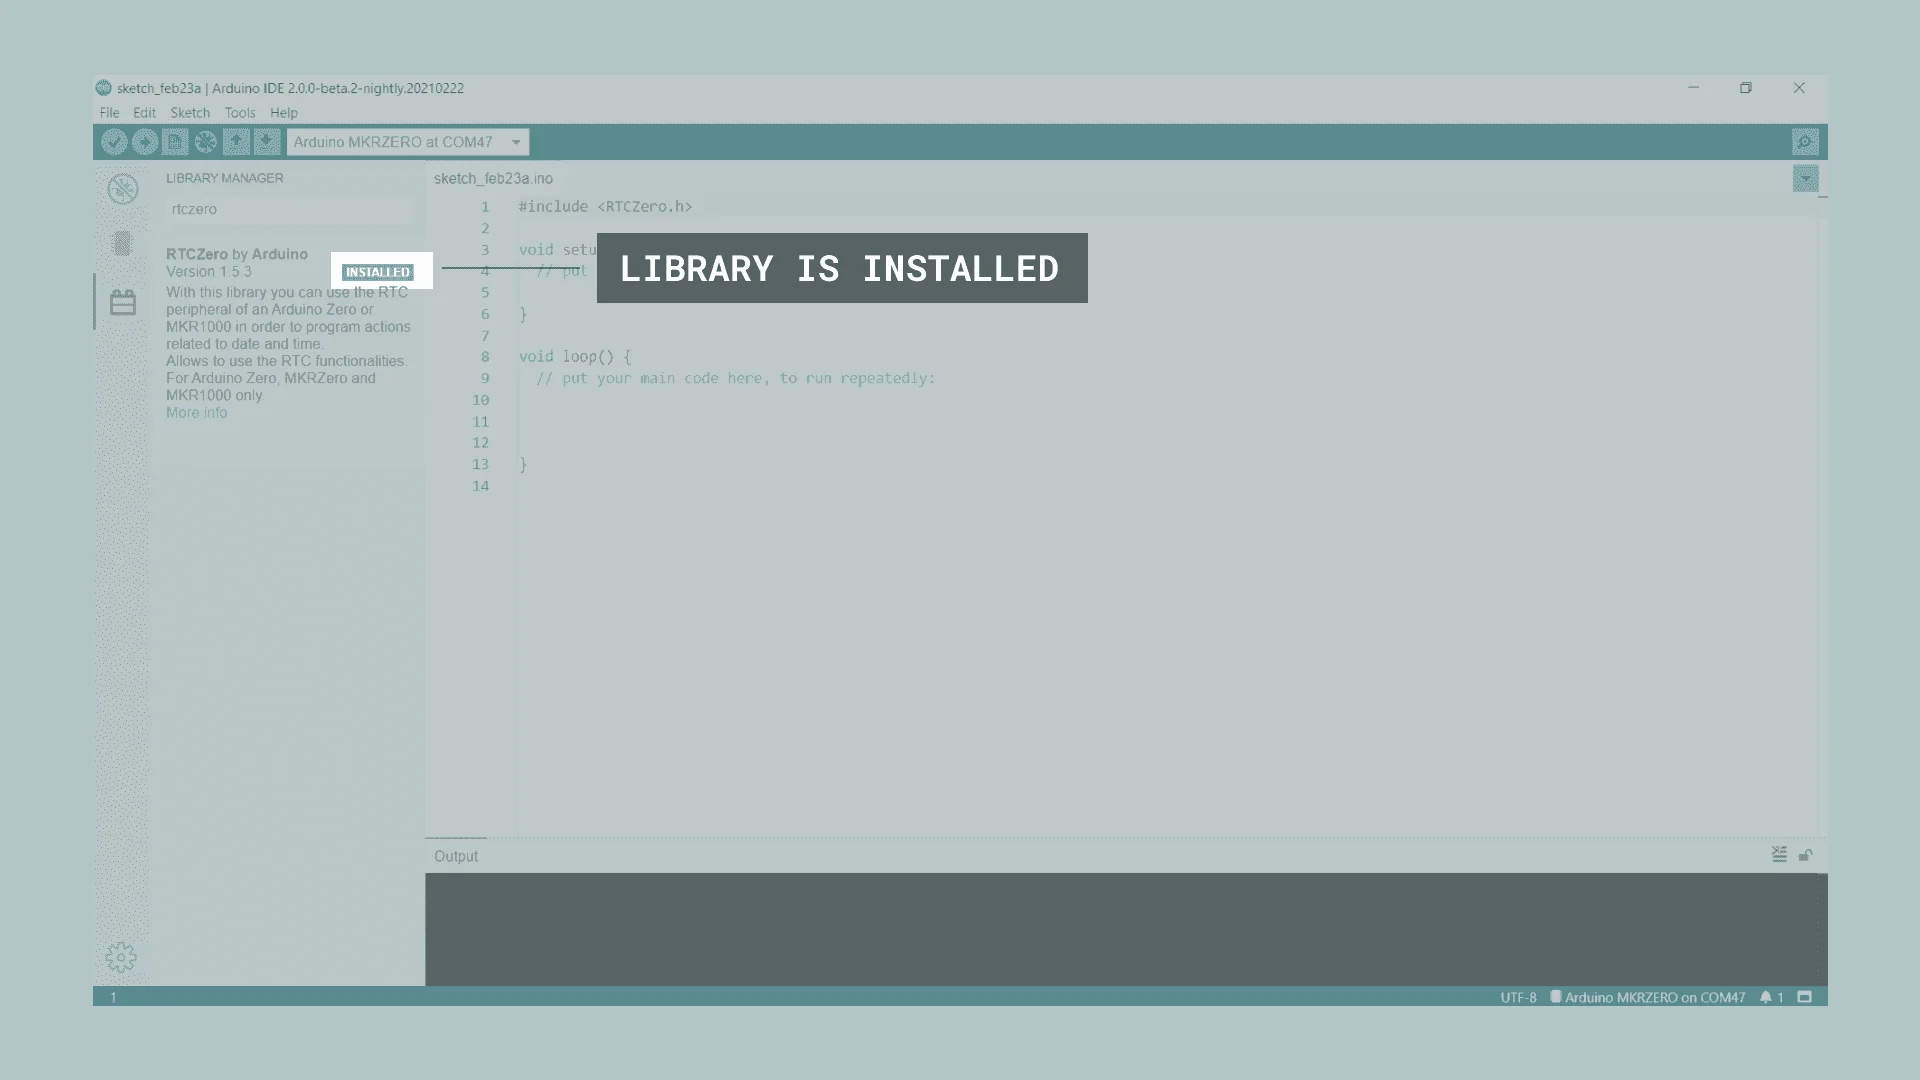Click the Open sketch up-arrow icon

pyautogui.click(x=236, y=142)
